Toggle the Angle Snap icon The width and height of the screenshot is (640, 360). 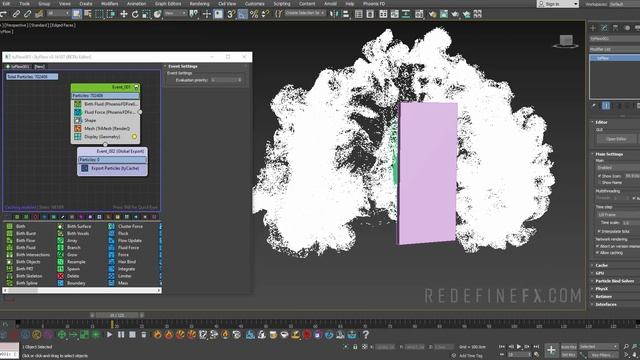point(242,14)
